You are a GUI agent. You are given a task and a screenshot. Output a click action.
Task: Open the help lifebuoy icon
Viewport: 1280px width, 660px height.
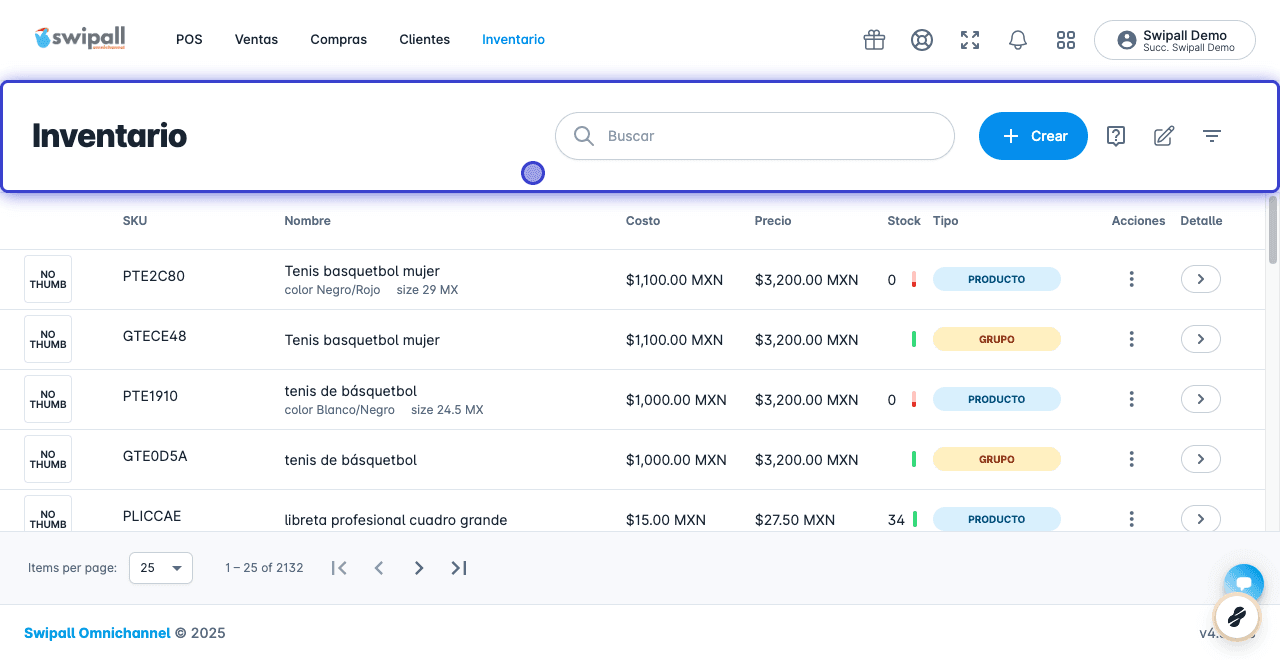tap(922, 40)
